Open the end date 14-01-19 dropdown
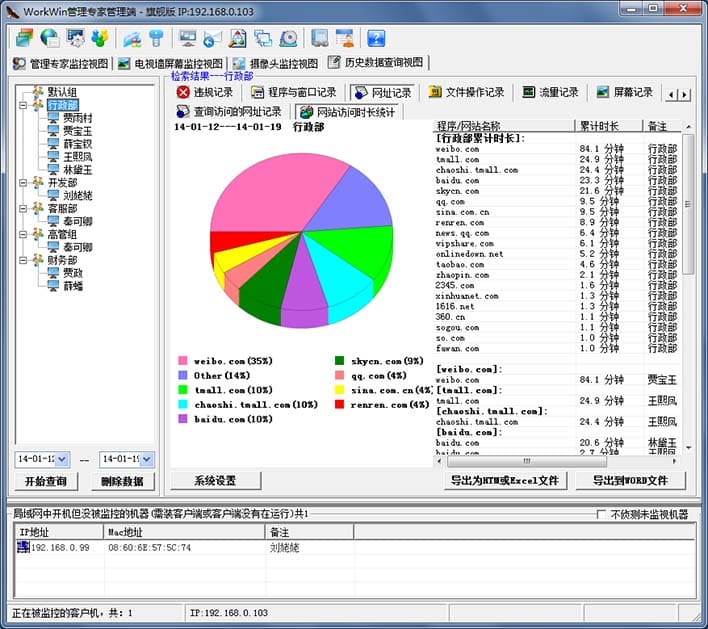 [147, 459]
